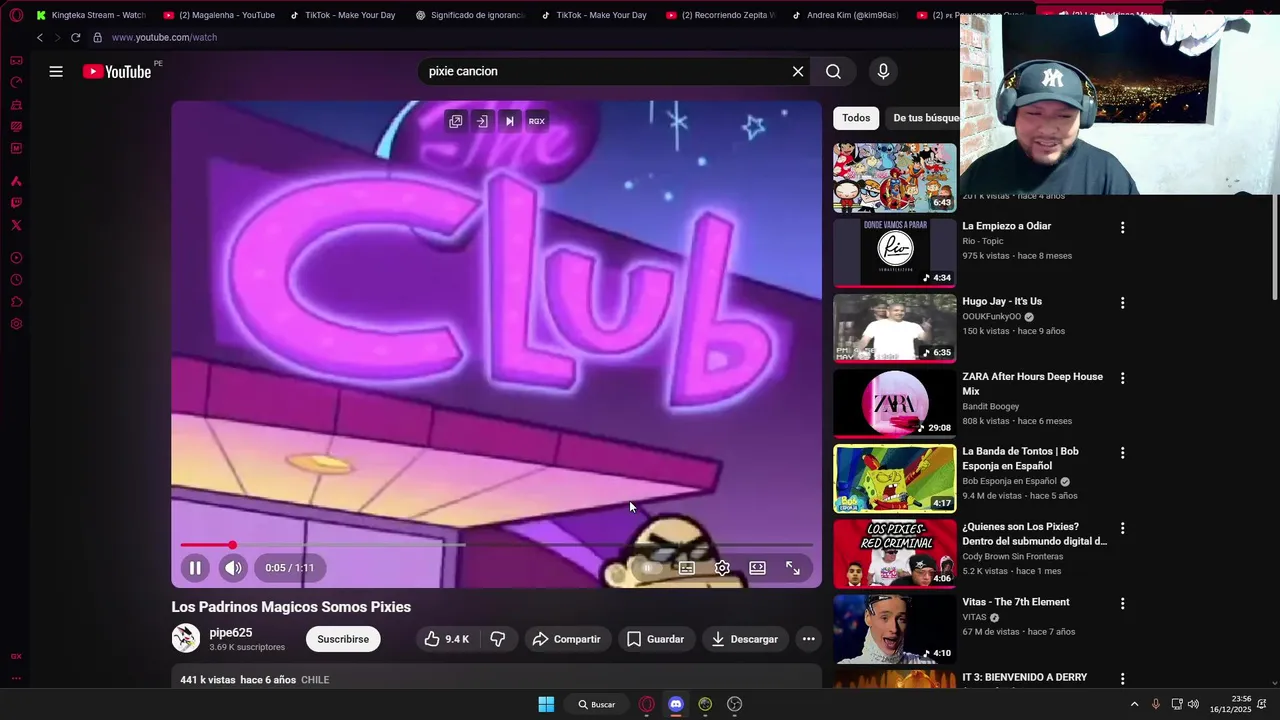1280x720 pixels.
Task: Open options for 'Vitas - The 7th Element'
Action: click(x=1122, y=603)
